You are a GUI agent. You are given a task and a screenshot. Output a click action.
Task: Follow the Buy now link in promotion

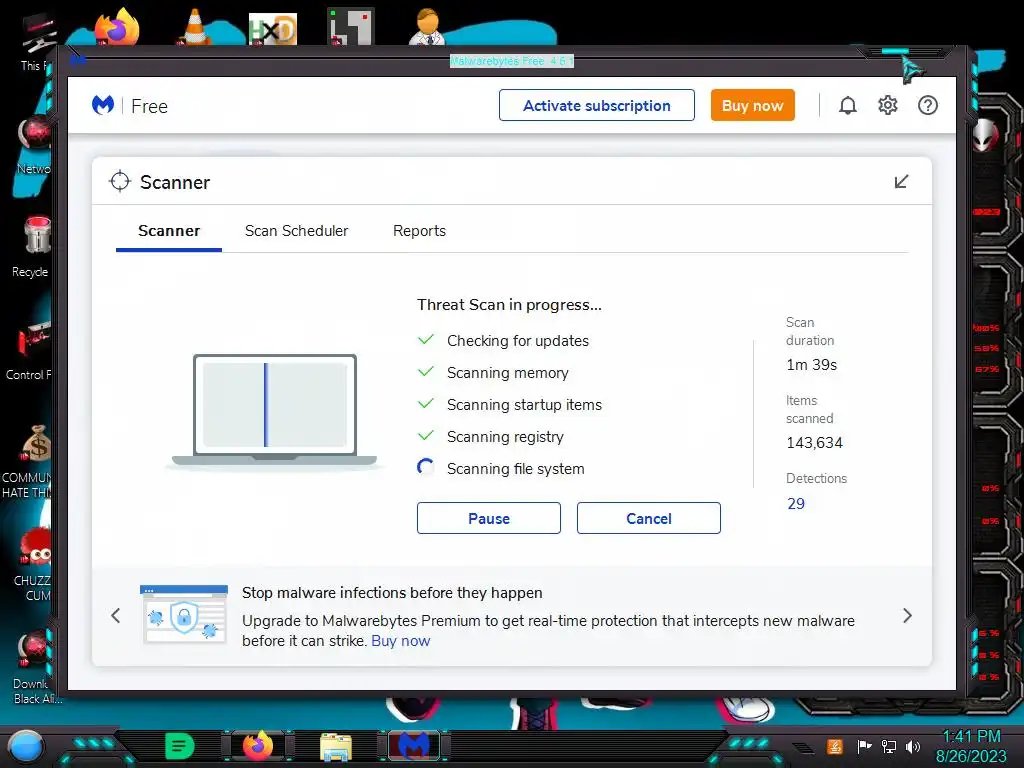(x=400, y=641)
